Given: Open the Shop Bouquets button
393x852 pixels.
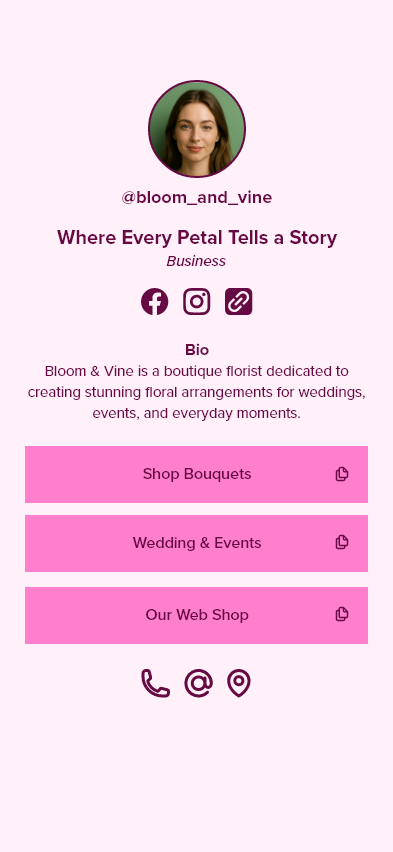Looking at the screenshot, I should [196, 474].
